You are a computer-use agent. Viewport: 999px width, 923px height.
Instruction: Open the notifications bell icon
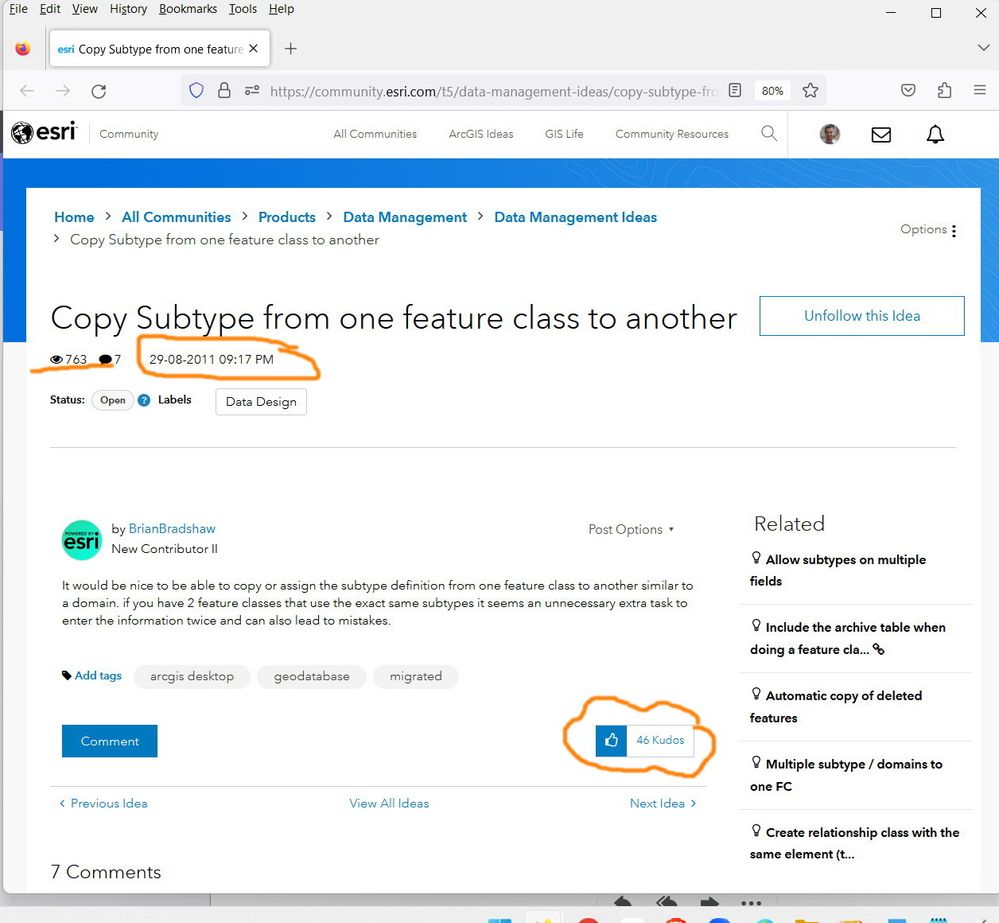(x=935, y=134)
